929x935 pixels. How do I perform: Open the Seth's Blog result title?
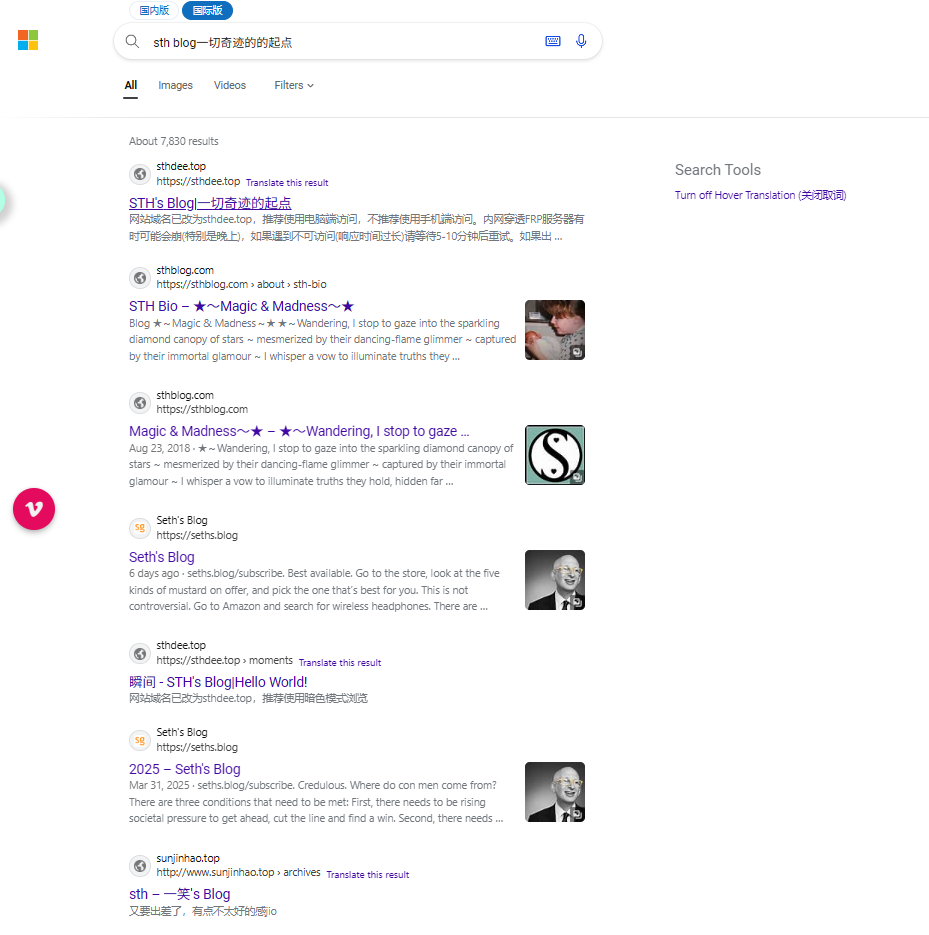[x=162, y=557]
